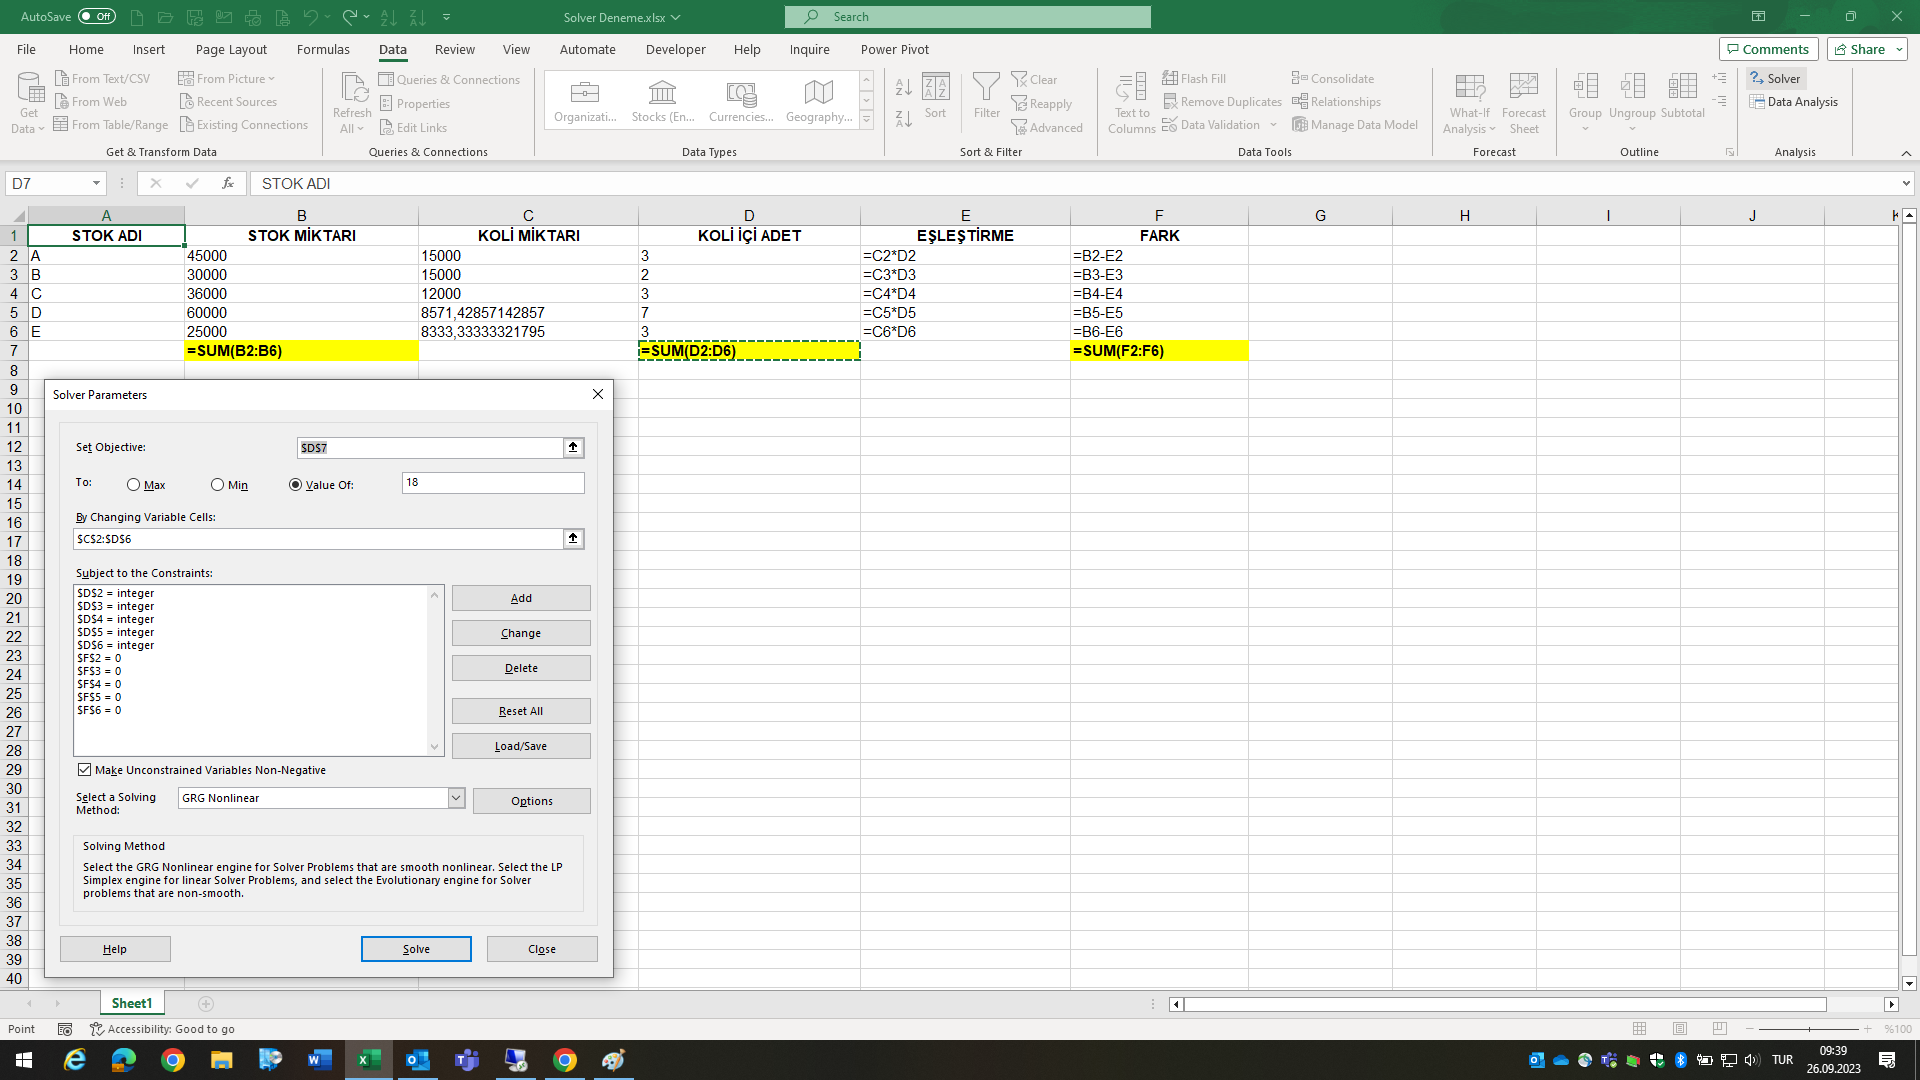1920x1080 pixels.
Task: Collapse the Set Objective range selector
Action: click(x=573, y=448)
